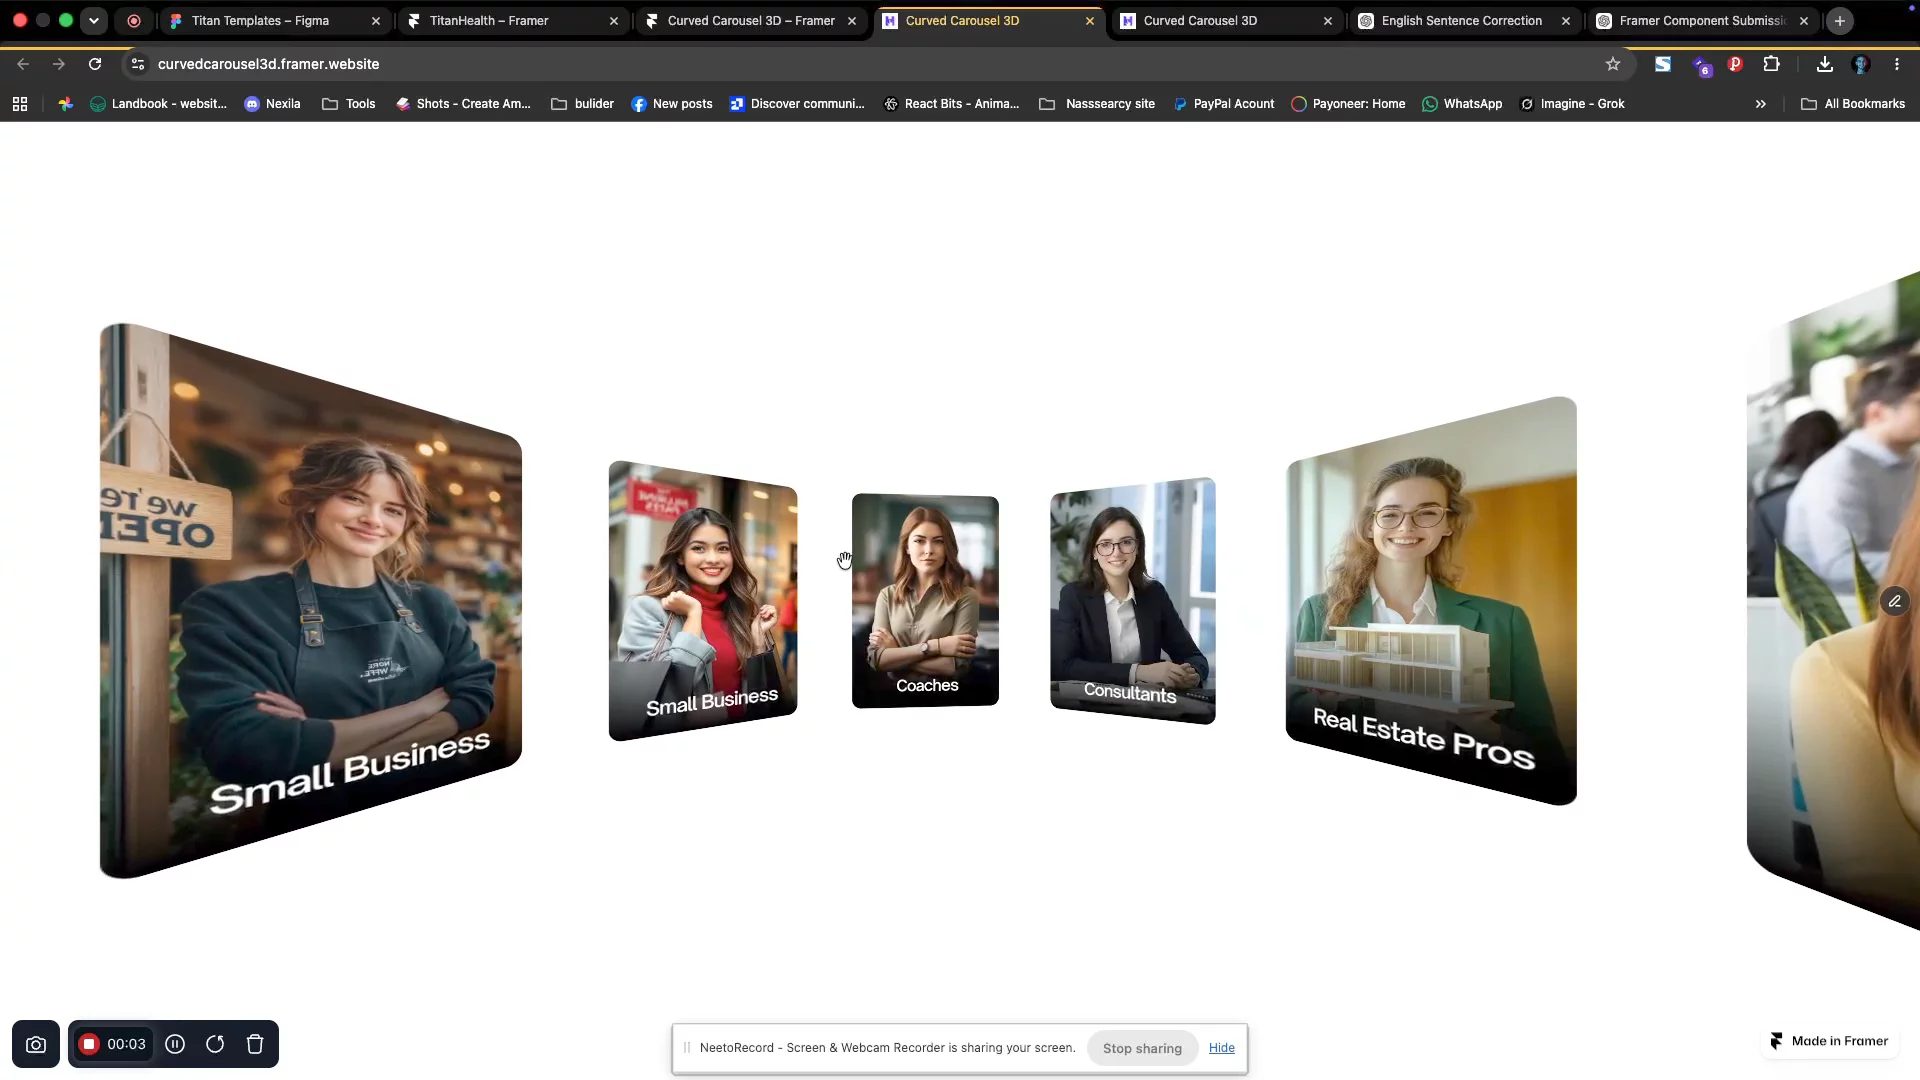The image size is (1920, 1080).
Task: Switch to TitanHealth – Framer tab
Action: (x=513, y=21)
